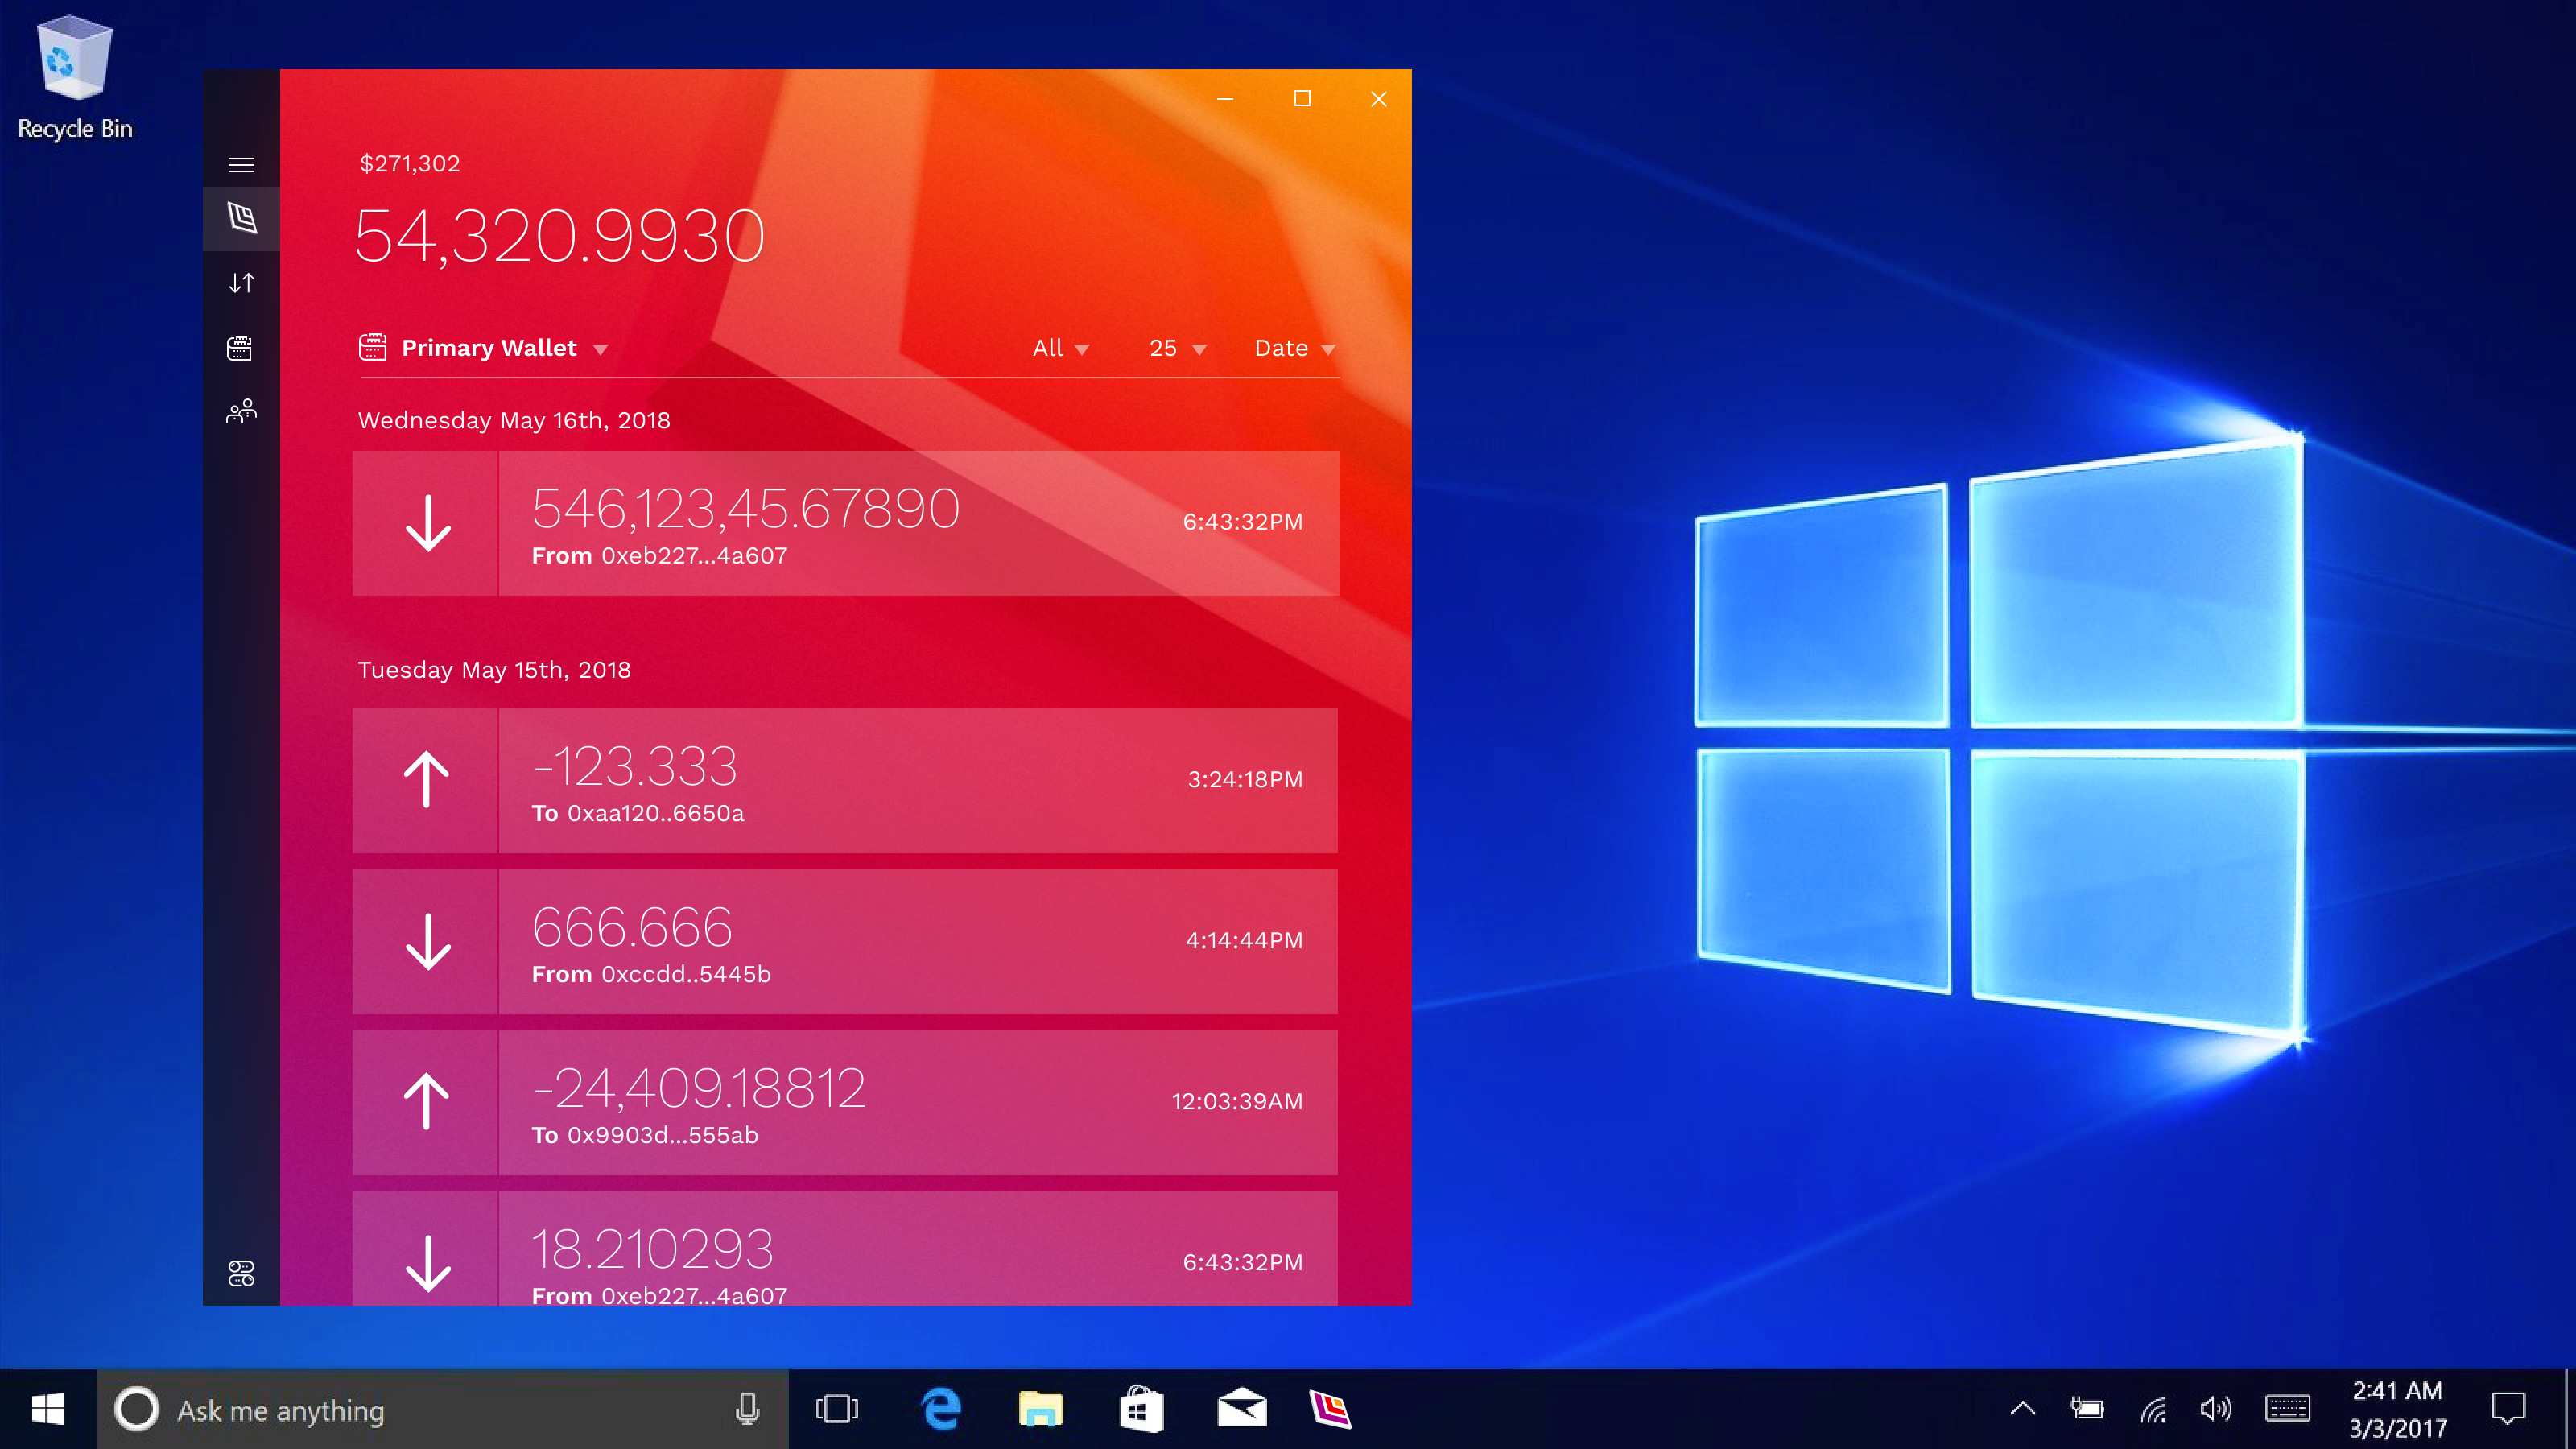Image resolution: width=2576 pixels, height=1449 pixels.
Task: Click the down arrow on the 18.210293 transaction
Action: point(428,1263)
